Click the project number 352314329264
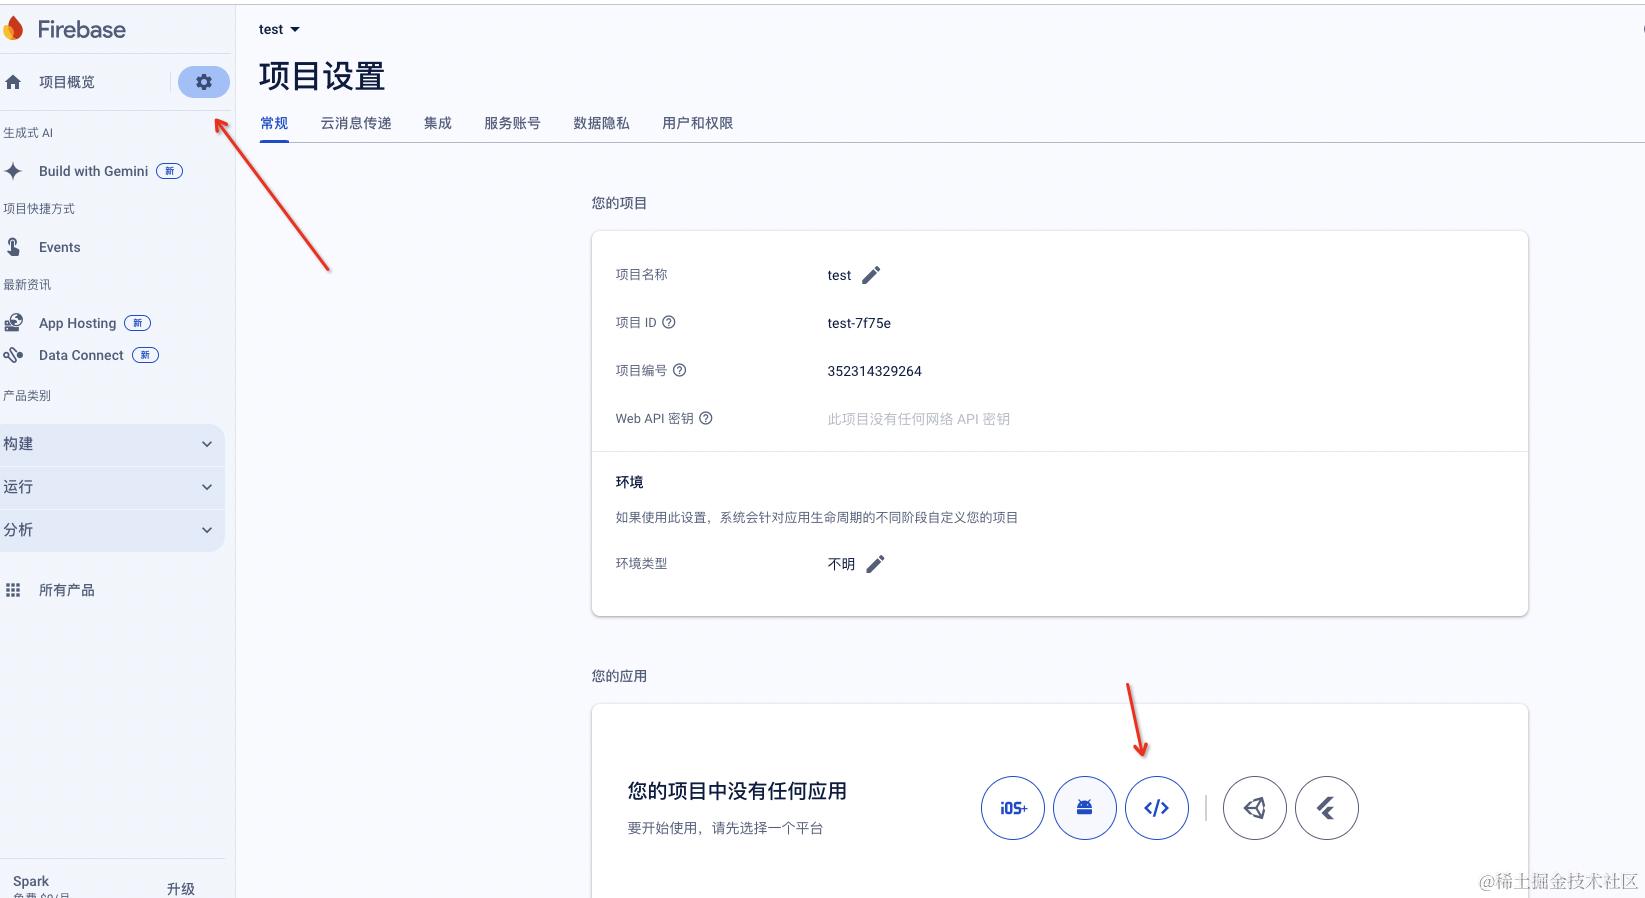The width and height of the screenshot is (1645, 898). point(875,371)
